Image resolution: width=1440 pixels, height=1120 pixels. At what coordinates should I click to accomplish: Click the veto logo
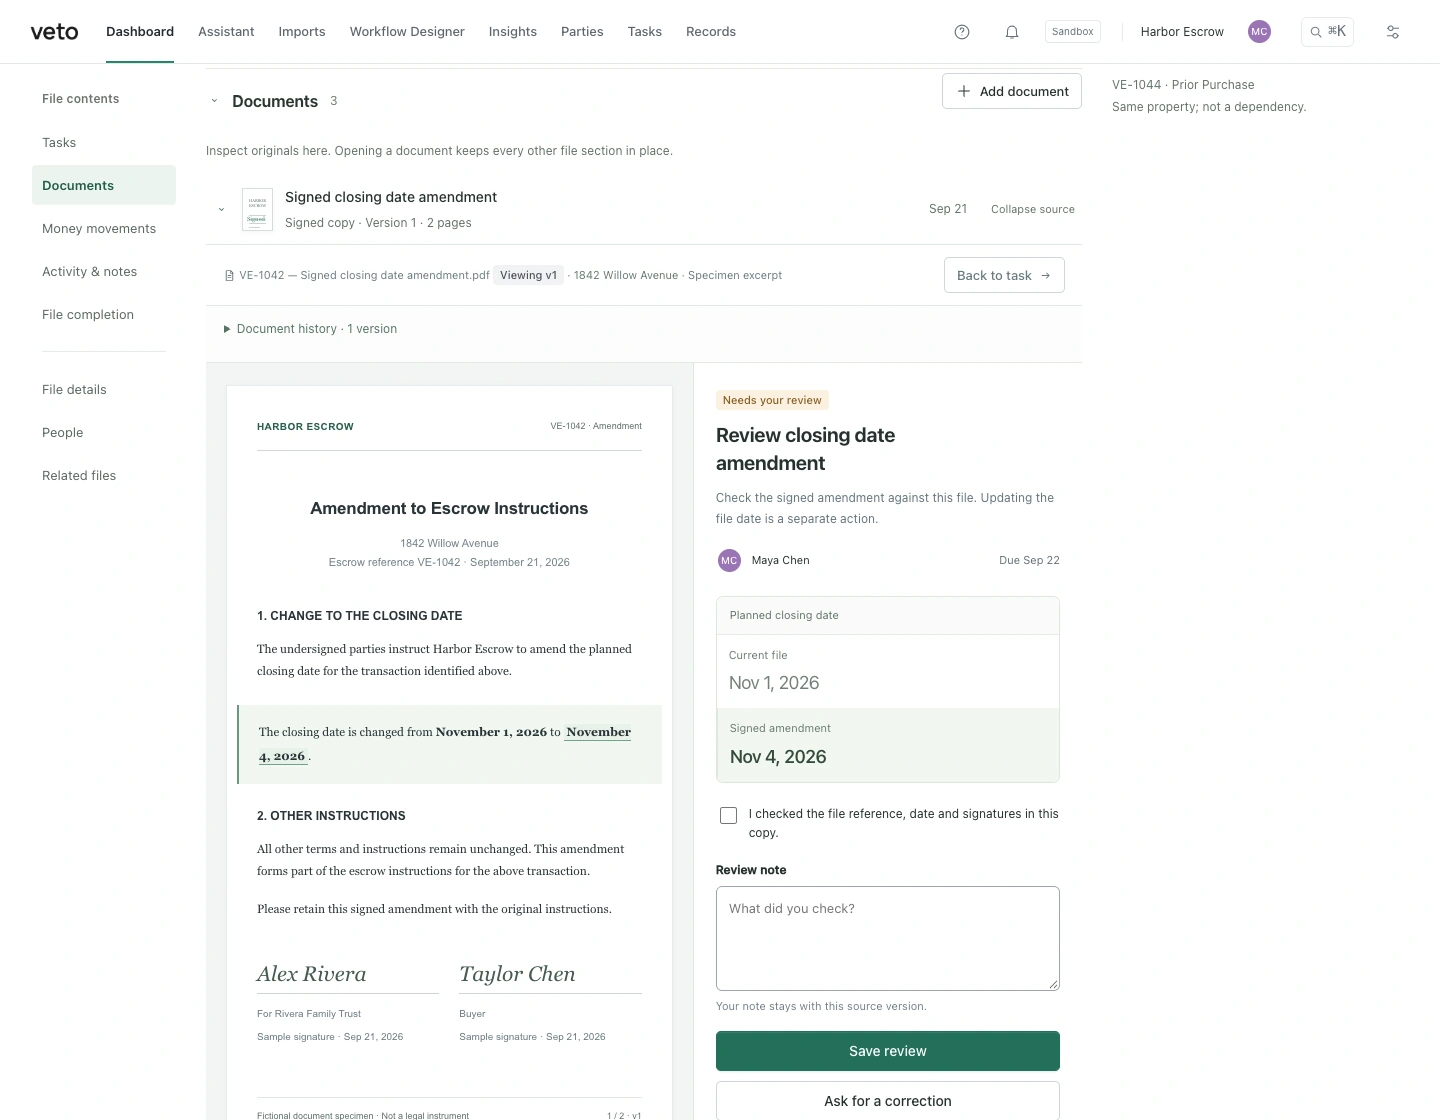(x=54, y=32)
